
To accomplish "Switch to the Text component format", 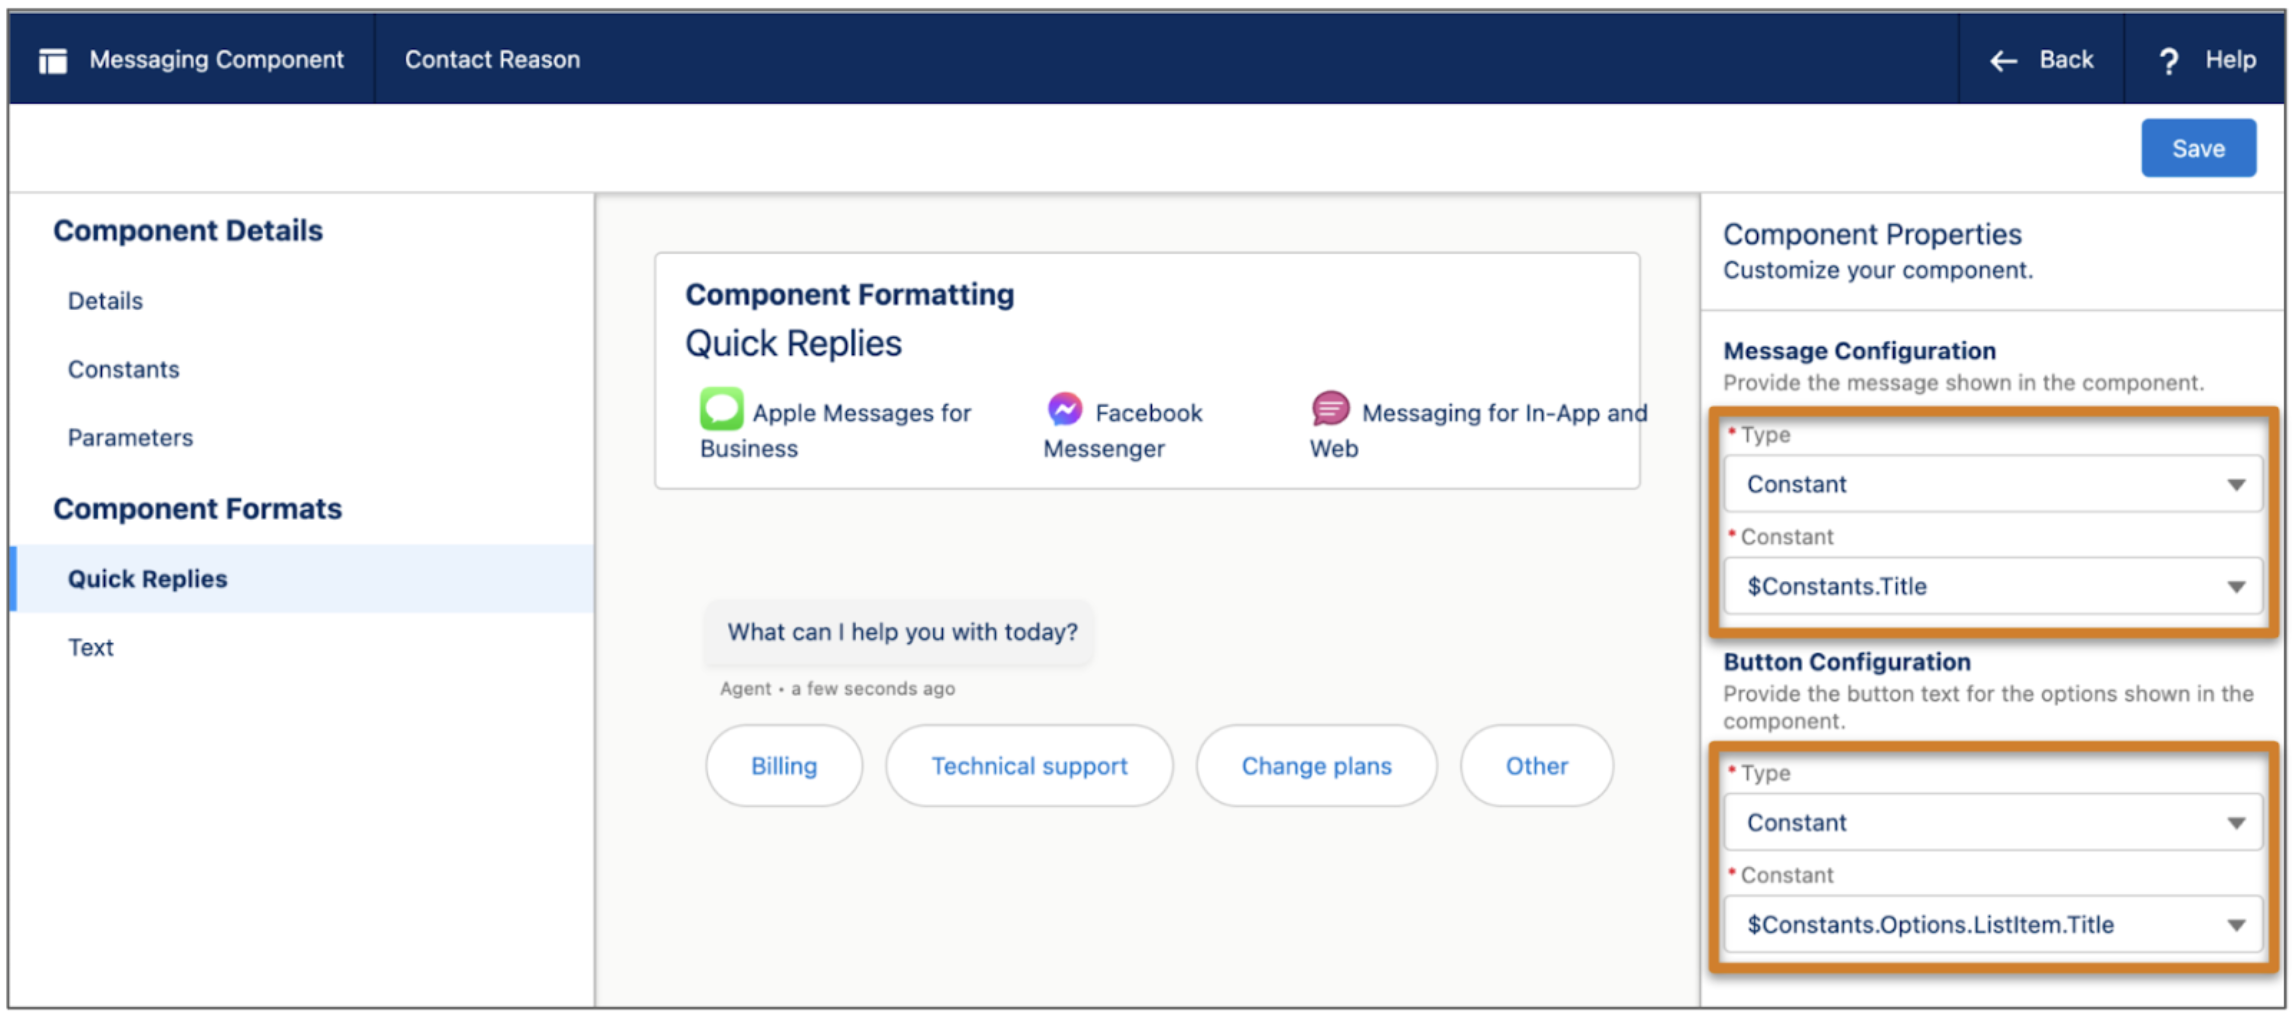I will click(x=91, y=647).
